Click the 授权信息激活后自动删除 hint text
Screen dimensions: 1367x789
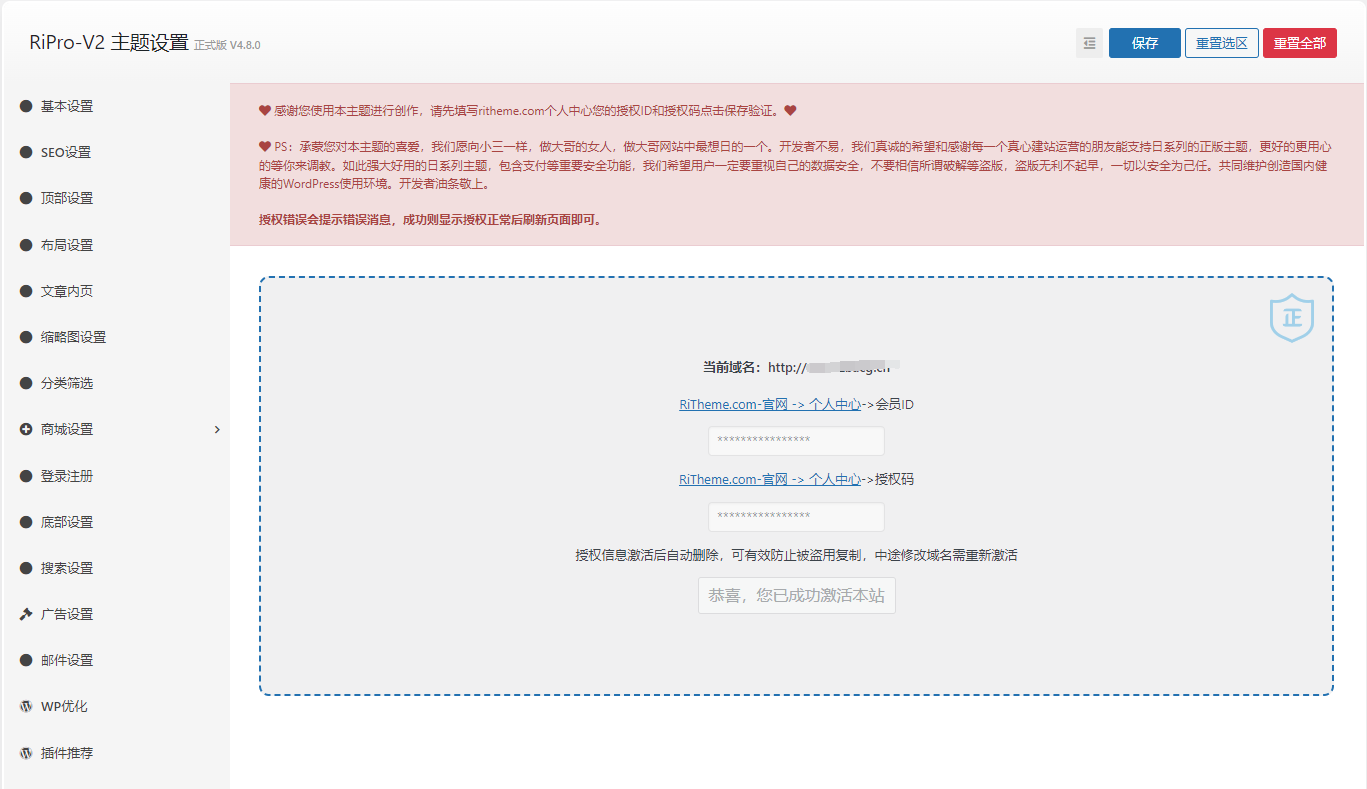(x=796, y=555)
